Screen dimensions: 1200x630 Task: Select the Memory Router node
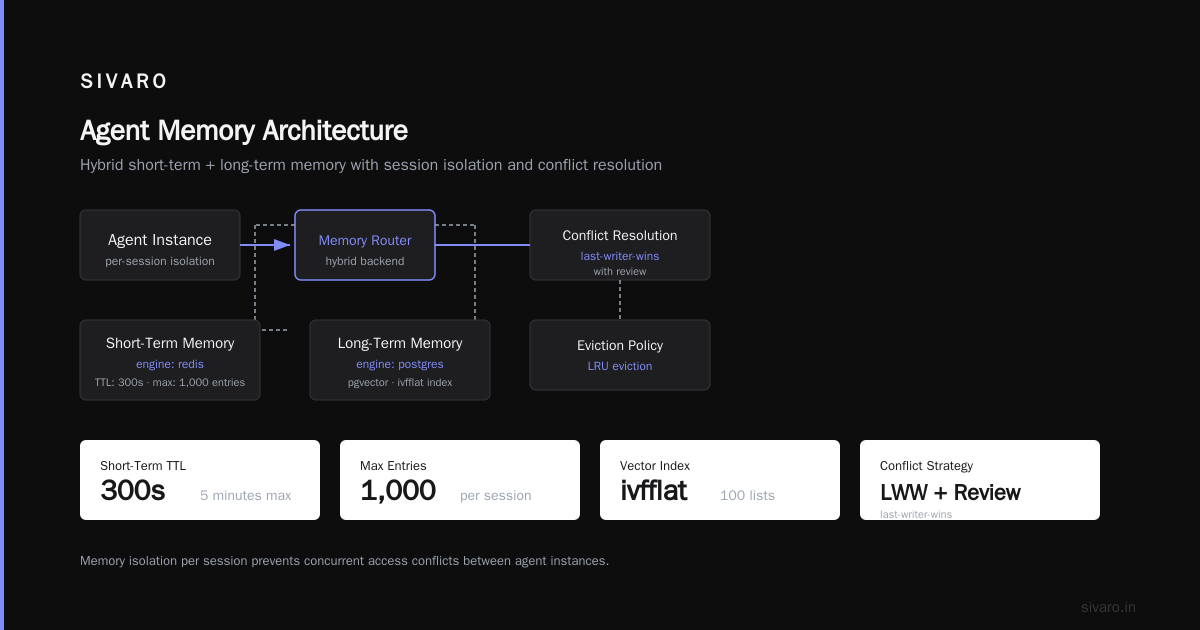[x=365, y=245]
